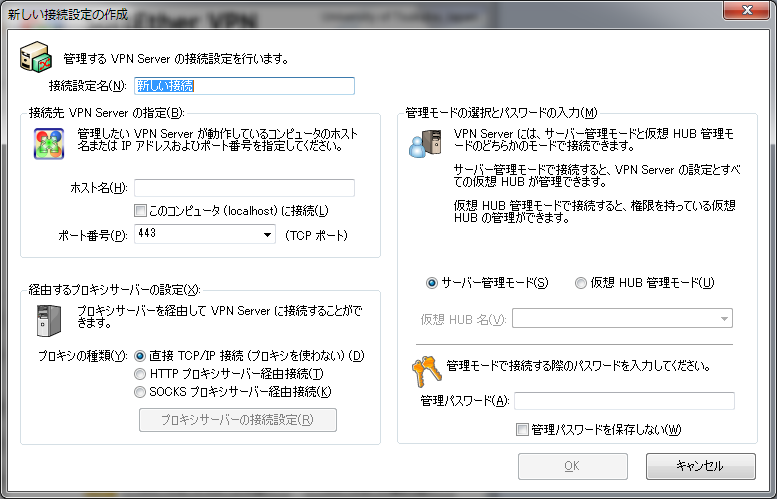
Task: Click the golden keys password icon
Action: click(x=426, y=371)
